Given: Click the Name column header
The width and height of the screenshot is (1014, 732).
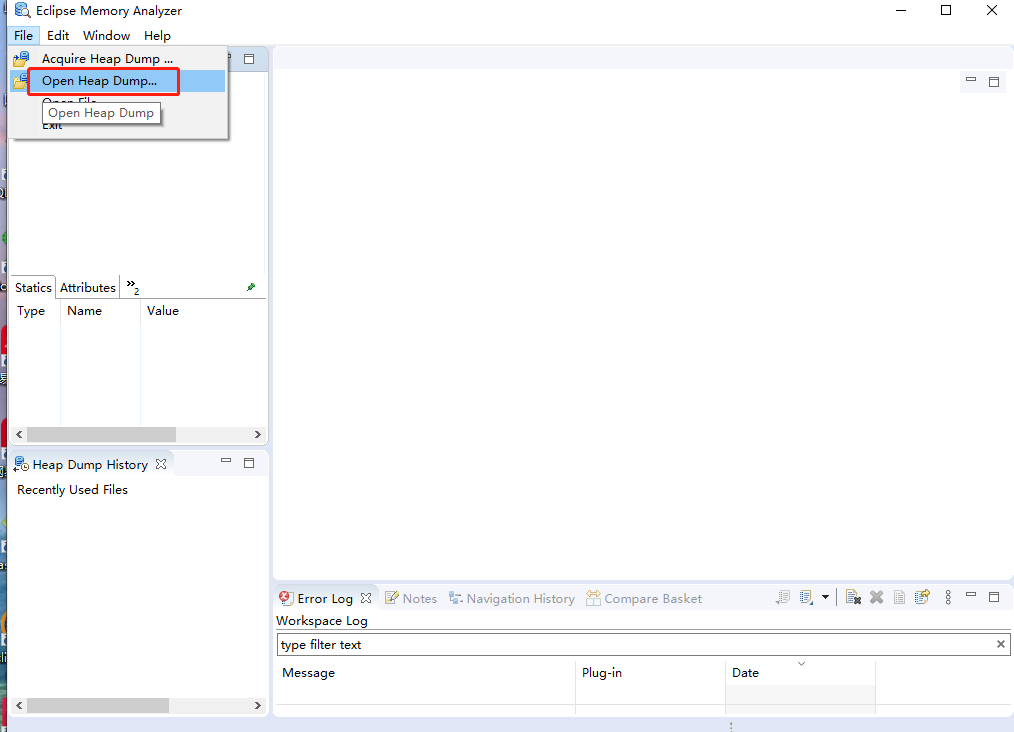Looking at the screenshot, I should coord(85,311).
